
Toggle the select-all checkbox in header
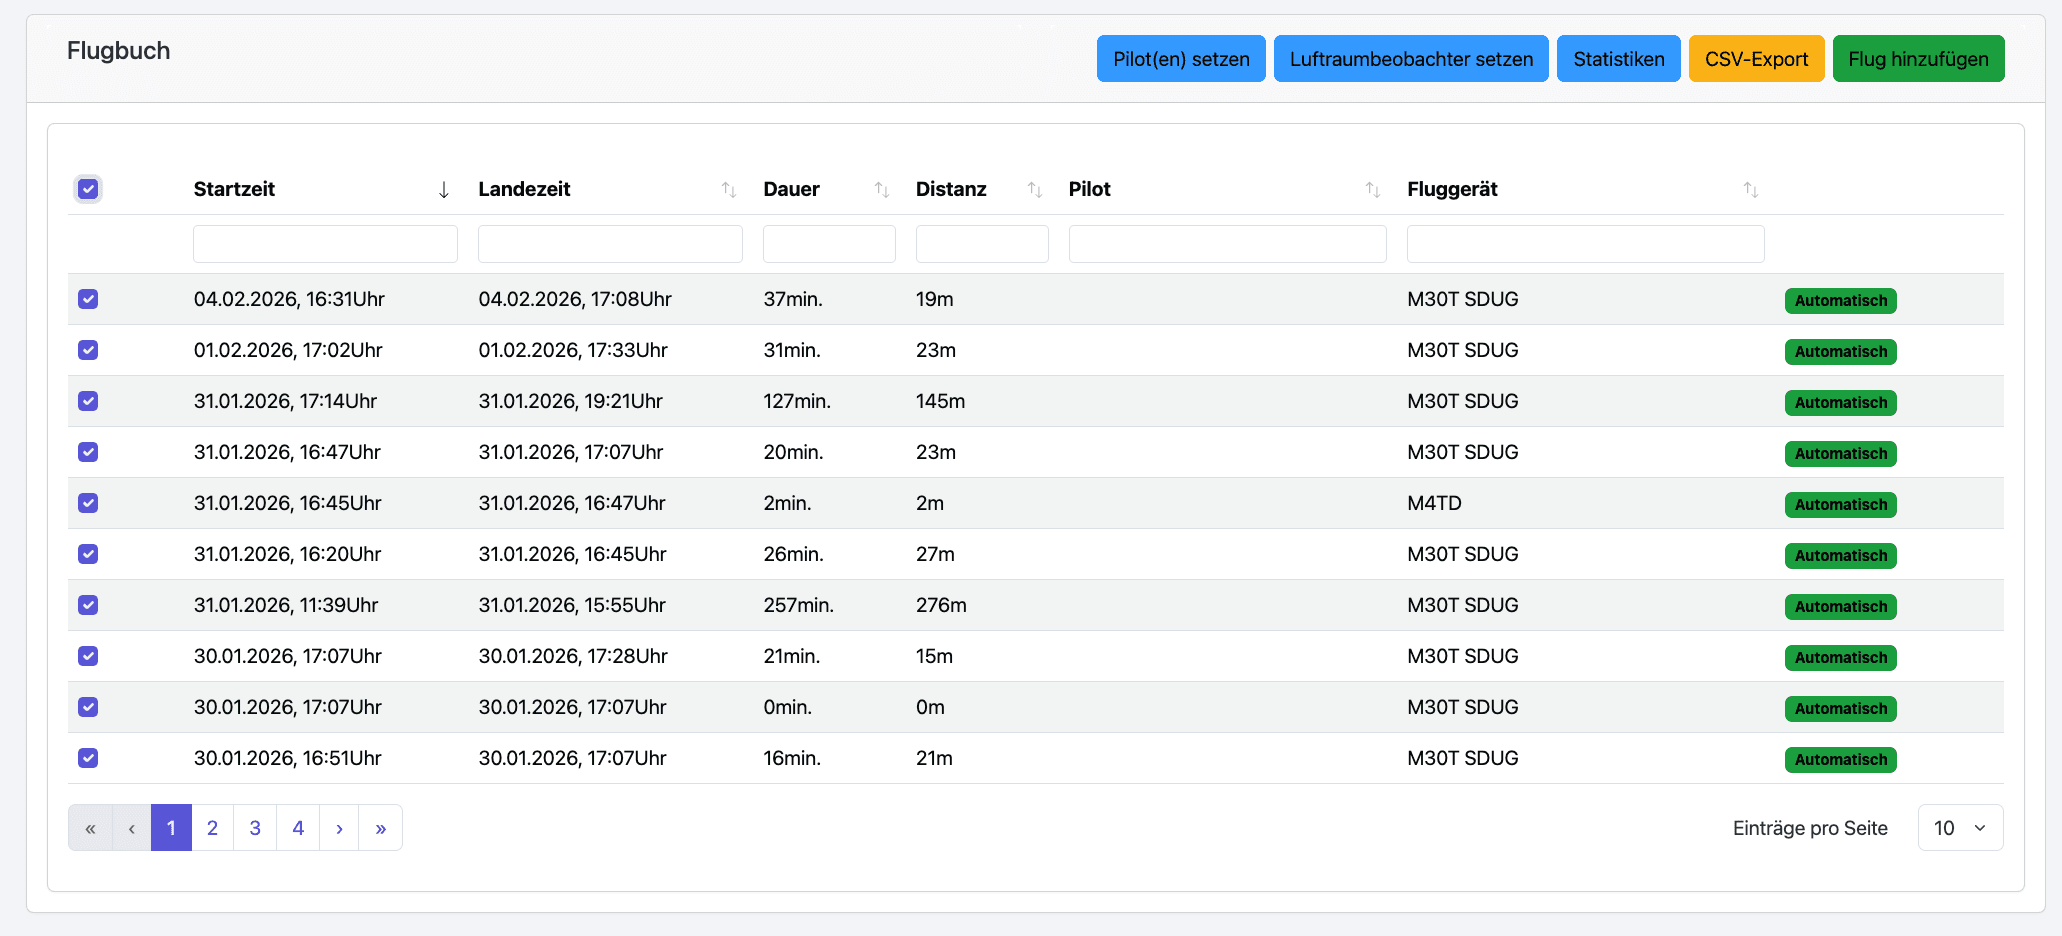(x=88, y=189)
